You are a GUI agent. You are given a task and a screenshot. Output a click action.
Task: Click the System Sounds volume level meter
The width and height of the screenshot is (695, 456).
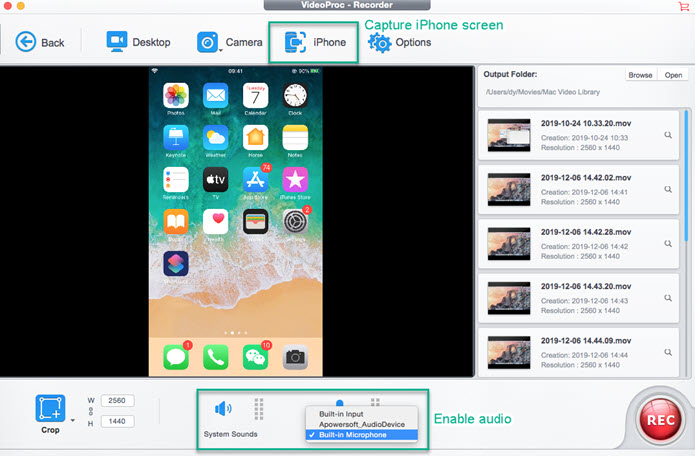259,409
